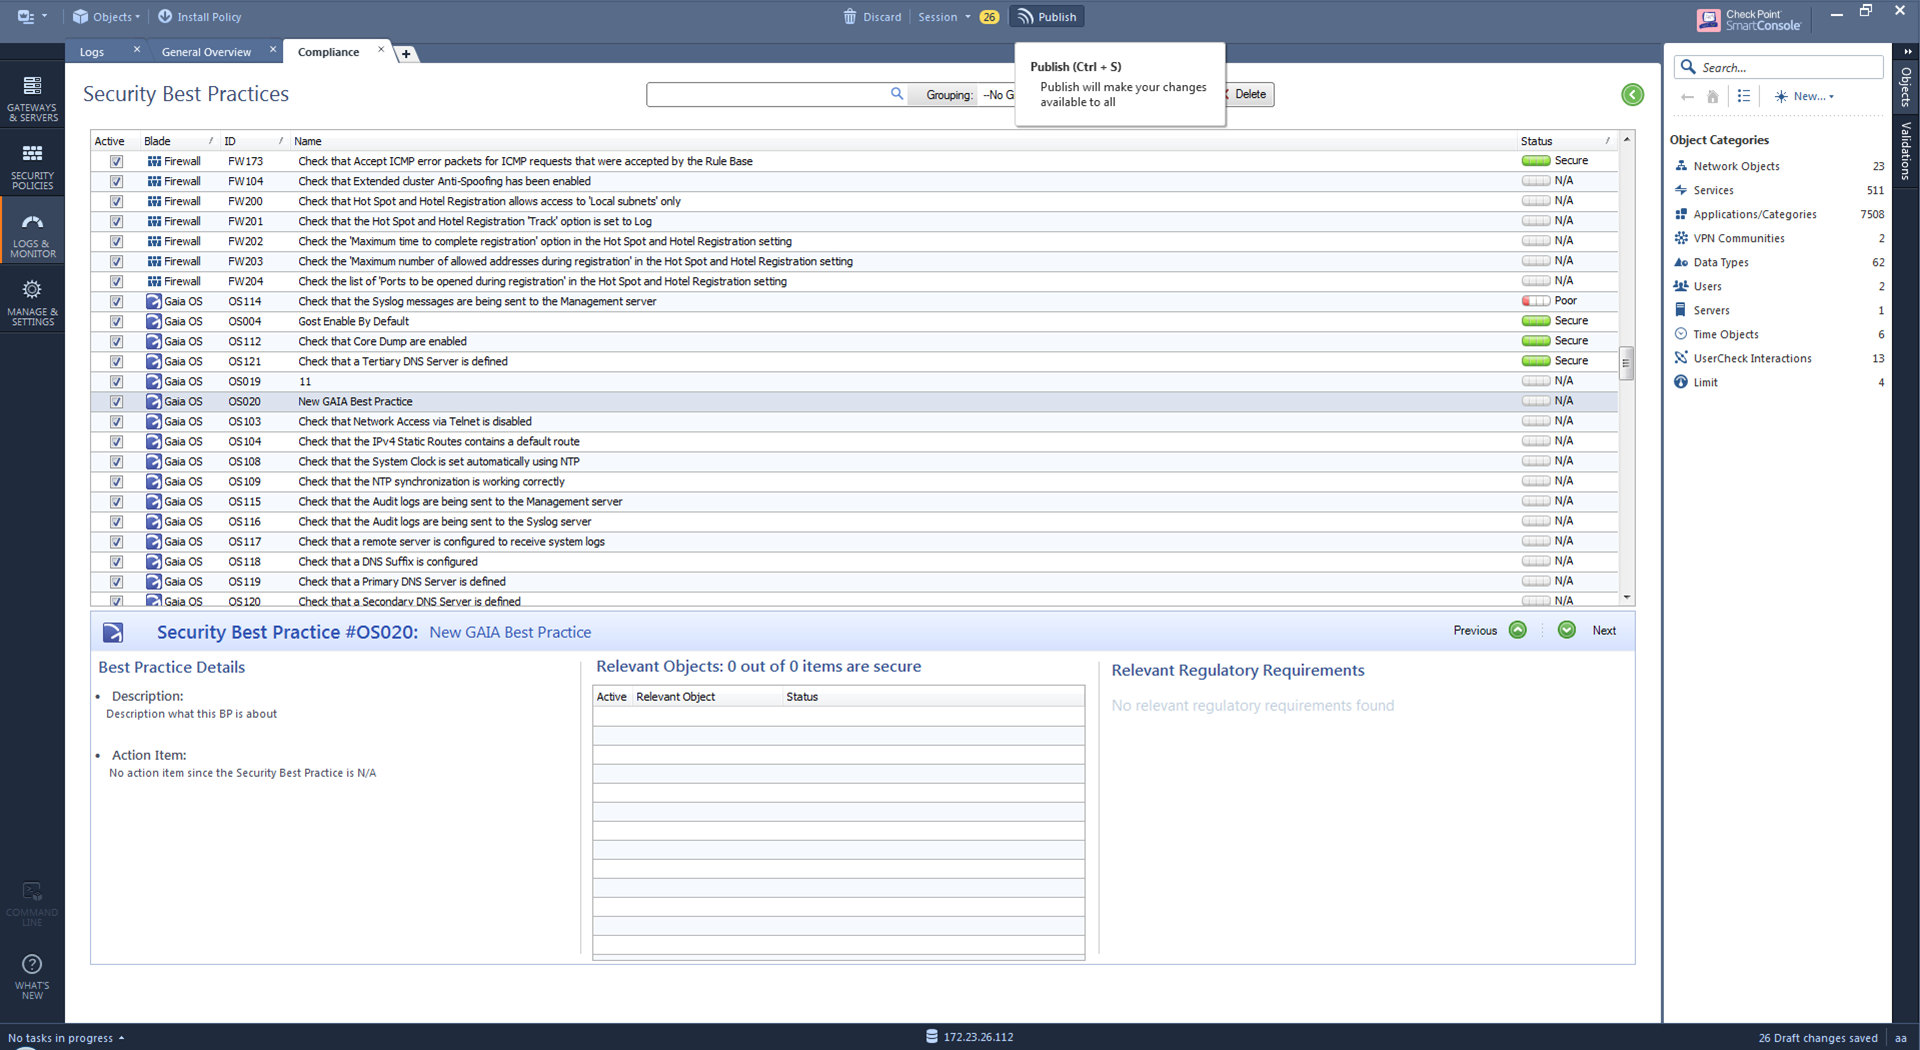Open the Session dropdown
The width and height of the screenshot is (1920, 1050).
coord(941,16)
